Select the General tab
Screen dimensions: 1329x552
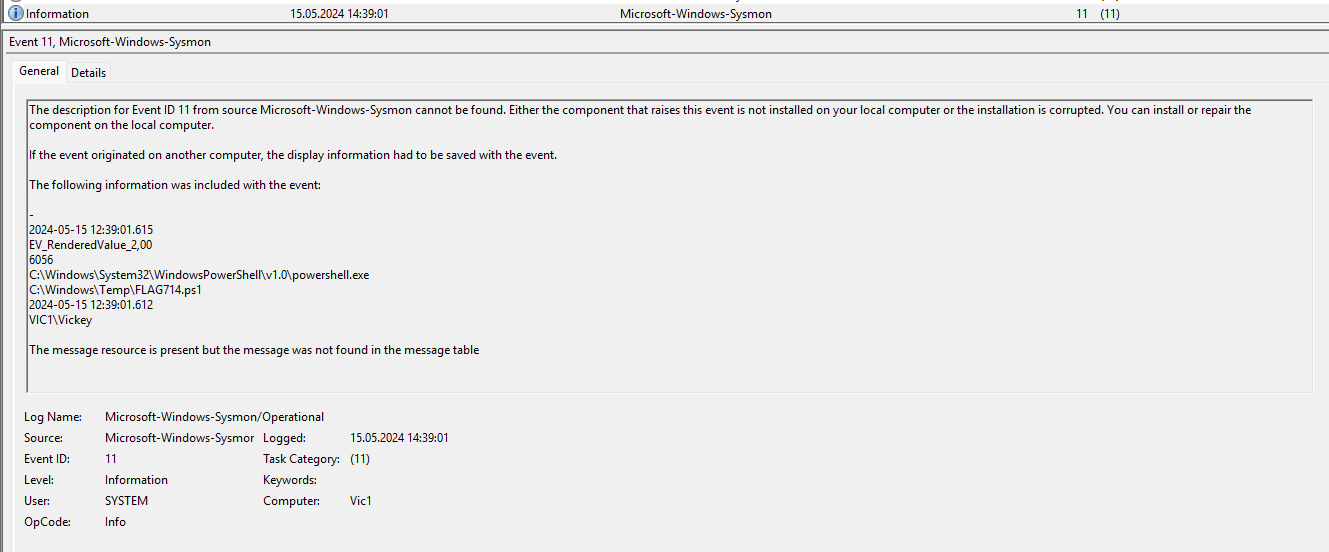point(39,71)
